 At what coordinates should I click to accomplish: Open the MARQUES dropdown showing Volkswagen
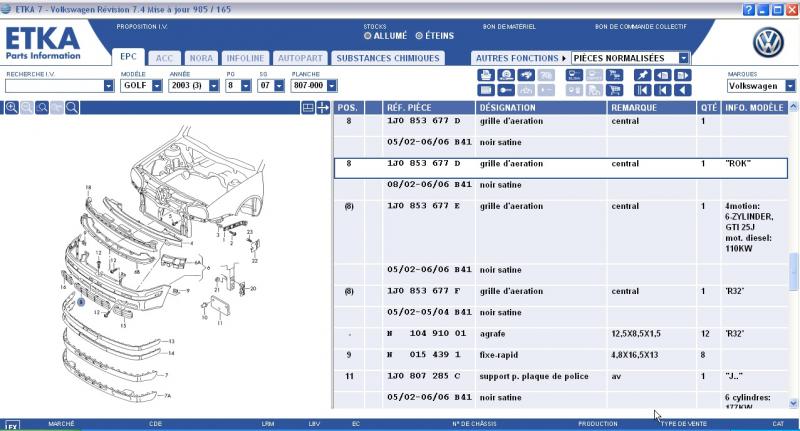tap(790, 86)
